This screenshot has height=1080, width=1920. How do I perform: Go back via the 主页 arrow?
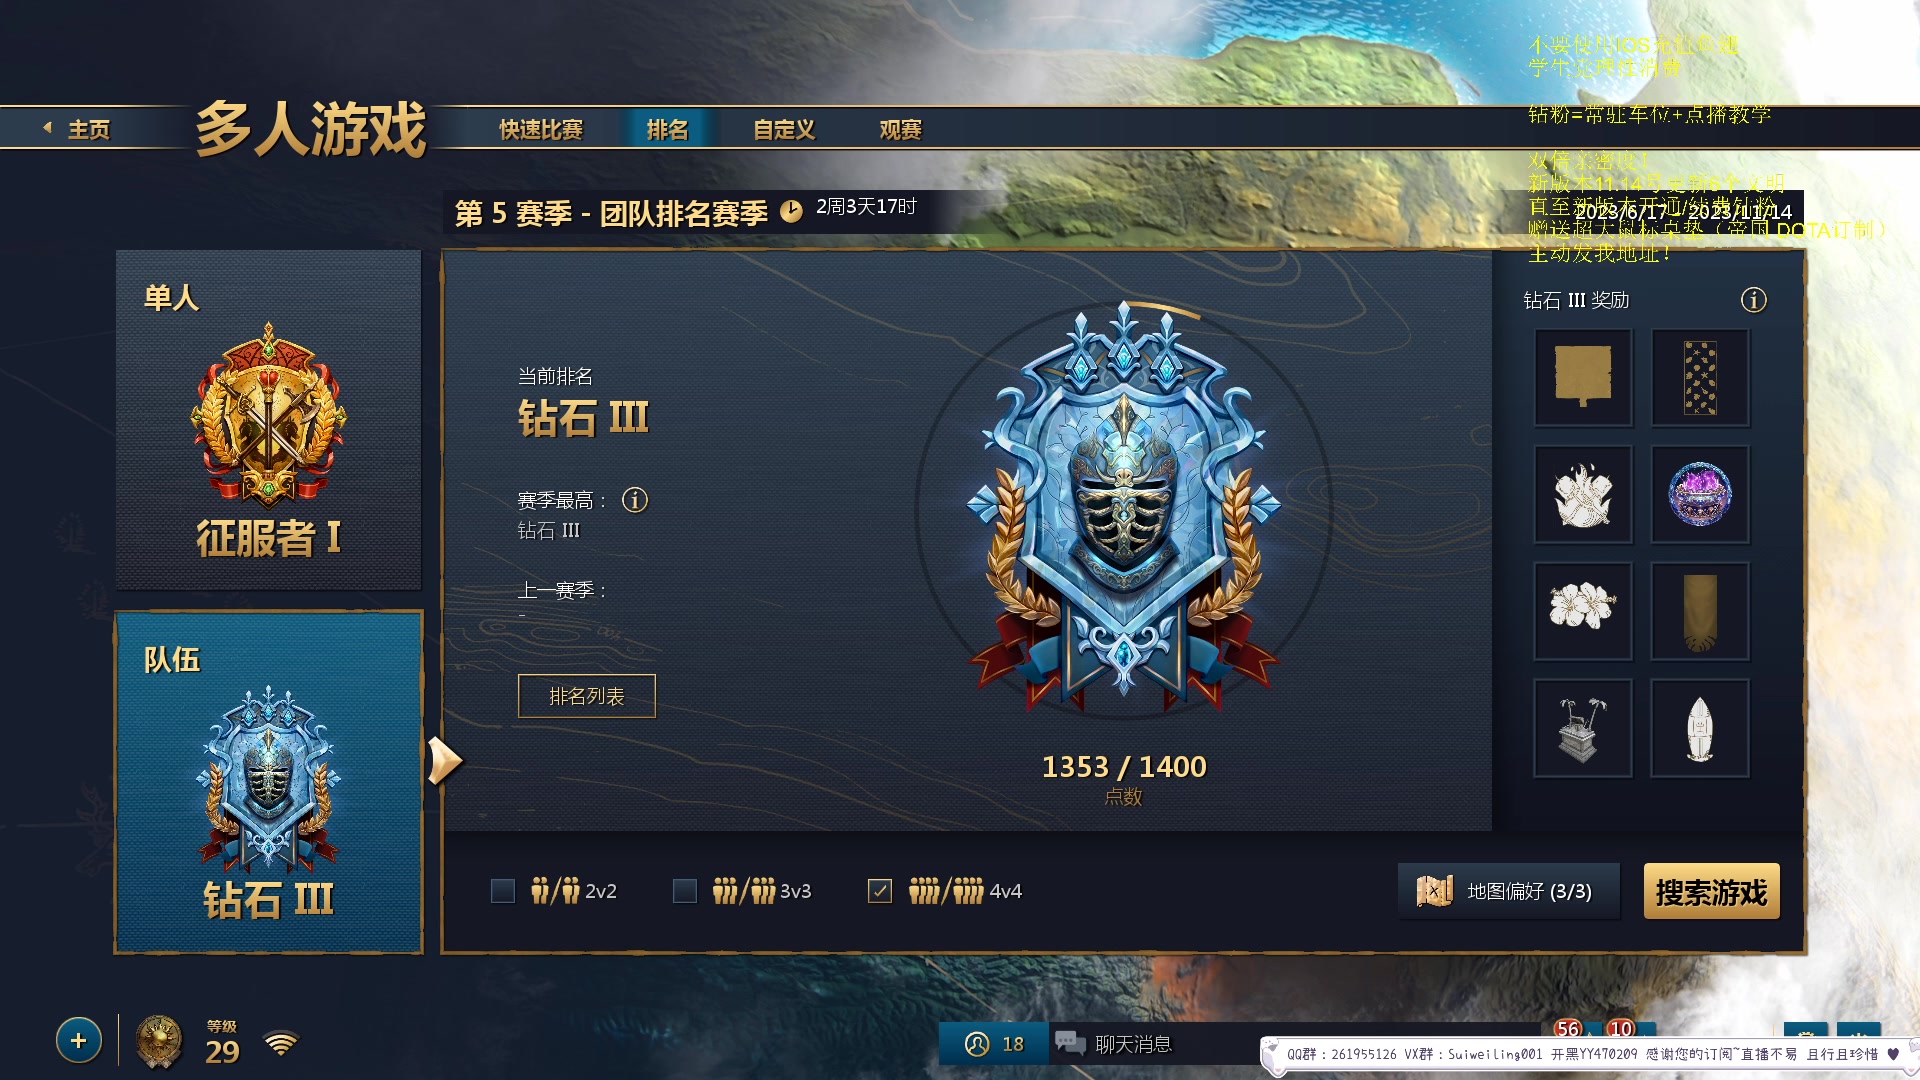[76, 129]
